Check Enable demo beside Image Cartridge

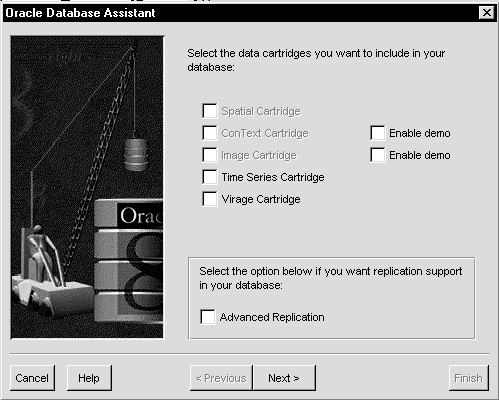(378, 155)
